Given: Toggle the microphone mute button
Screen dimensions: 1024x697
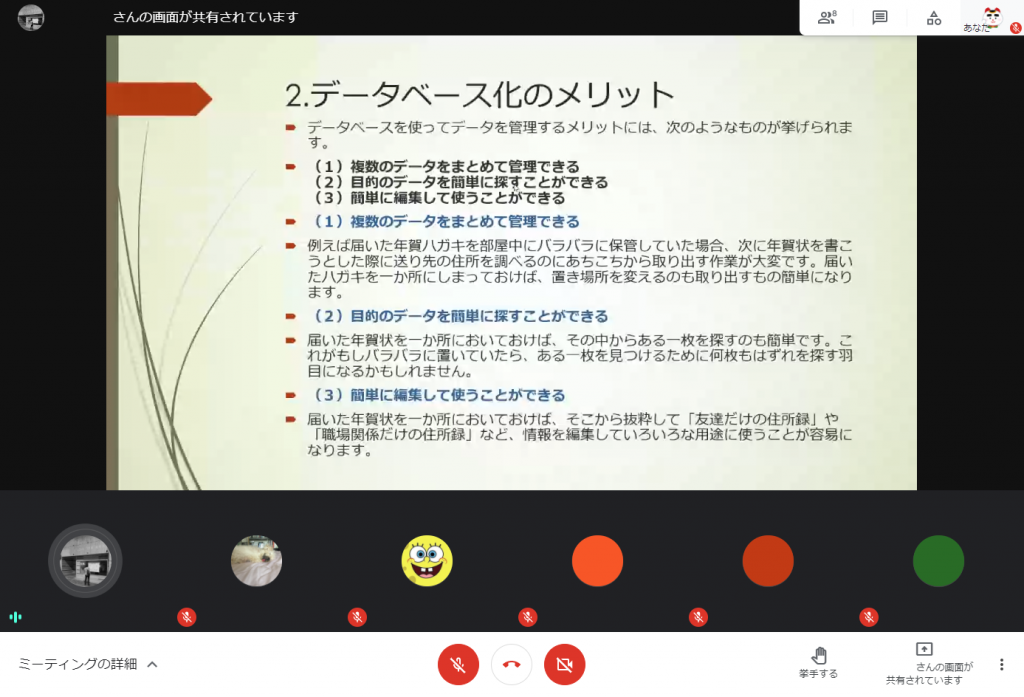Looking at the screenshot, I should pyautogui.click(x=458, y=664).
